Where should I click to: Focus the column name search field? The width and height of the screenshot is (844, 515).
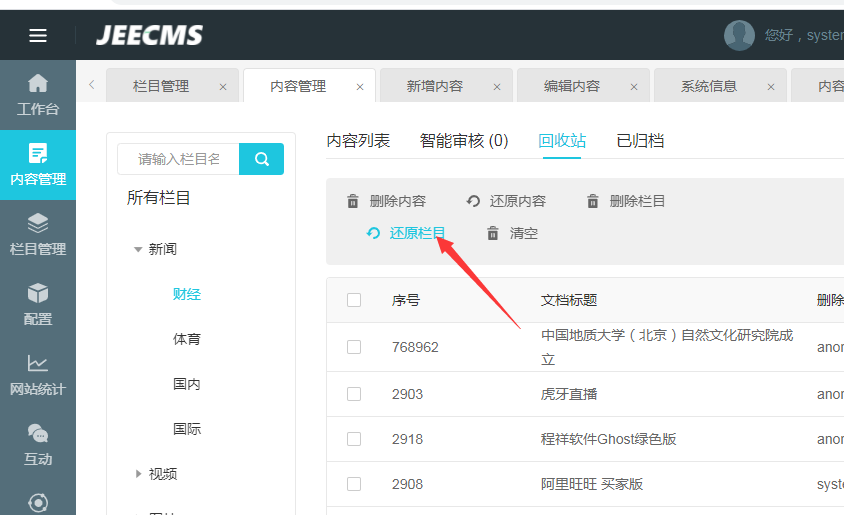[x=178, y=159]
